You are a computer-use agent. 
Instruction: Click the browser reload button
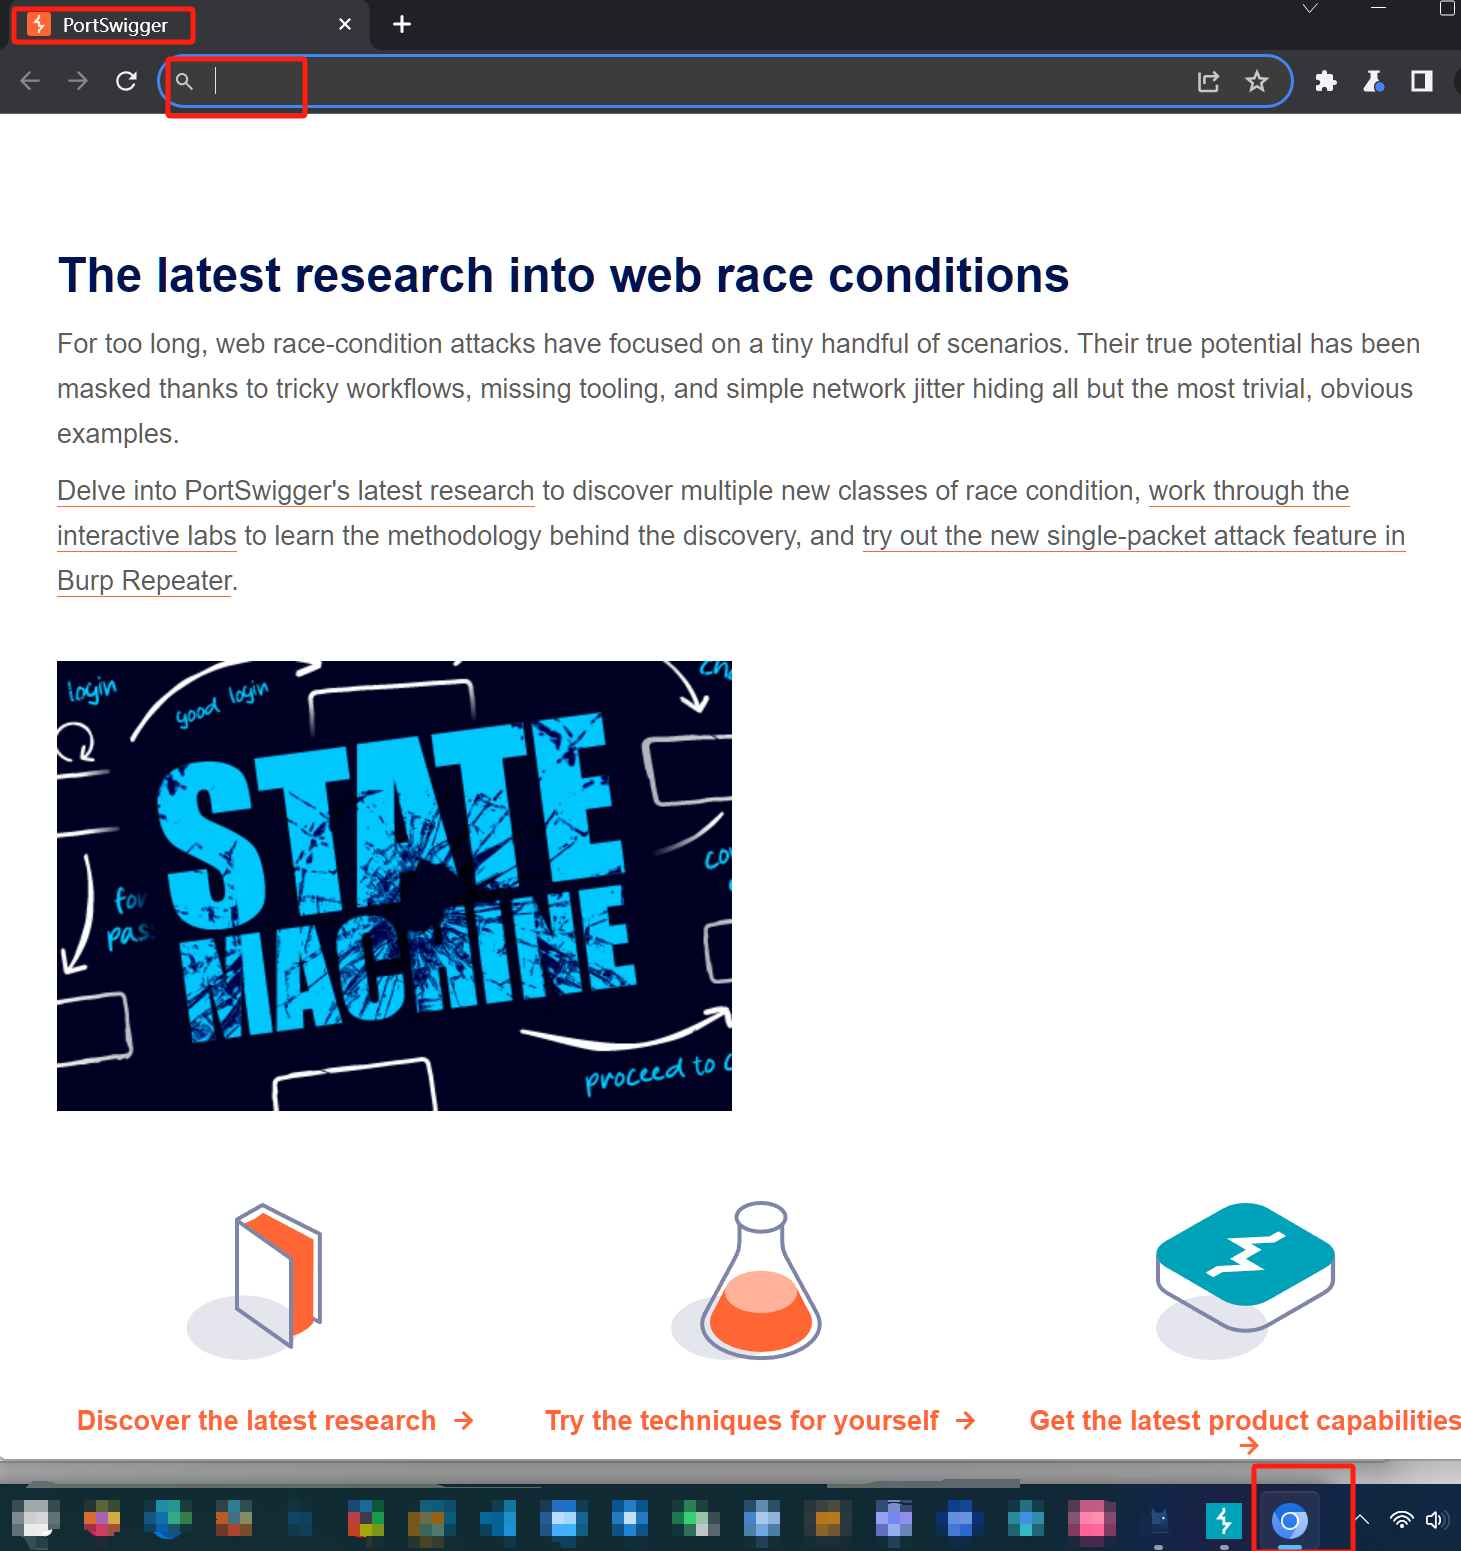[126, 81]
